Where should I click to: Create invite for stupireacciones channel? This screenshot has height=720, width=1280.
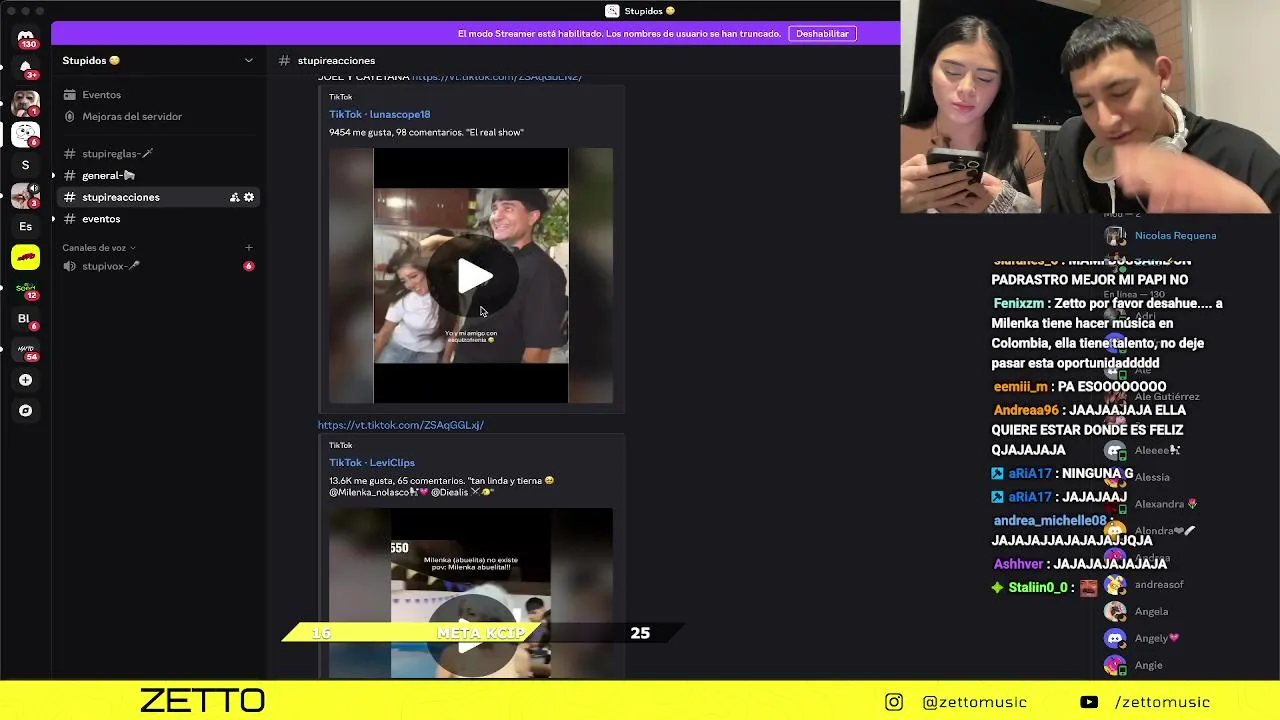click(234, 197)
